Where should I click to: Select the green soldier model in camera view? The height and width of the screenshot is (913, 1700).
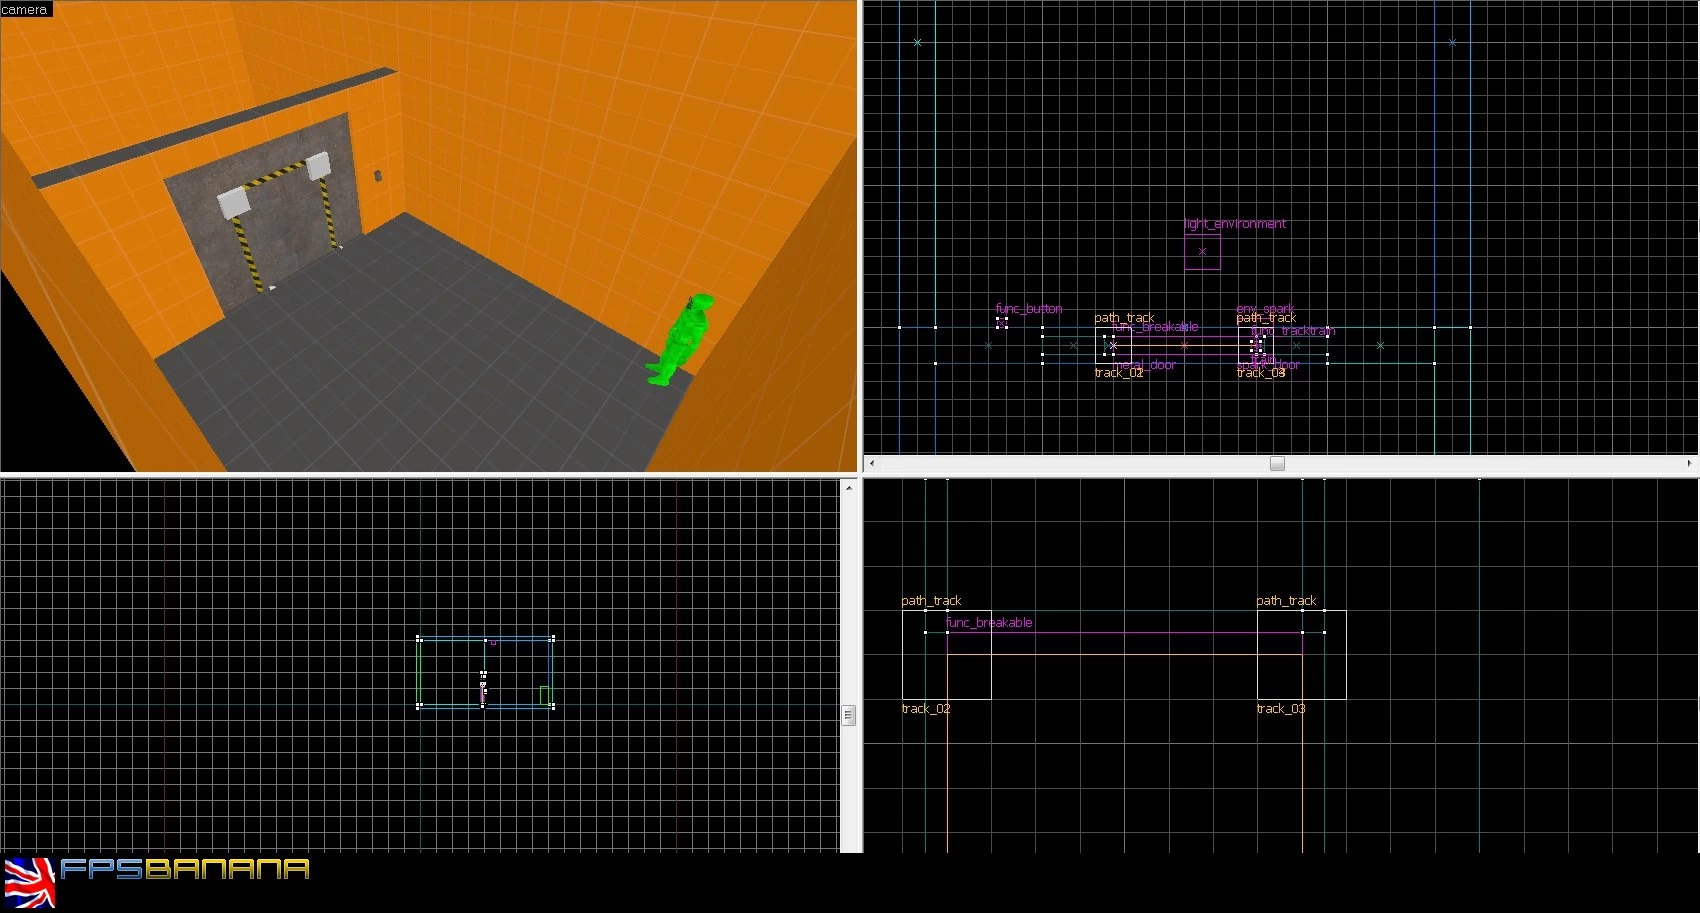[x=680, y=340]
